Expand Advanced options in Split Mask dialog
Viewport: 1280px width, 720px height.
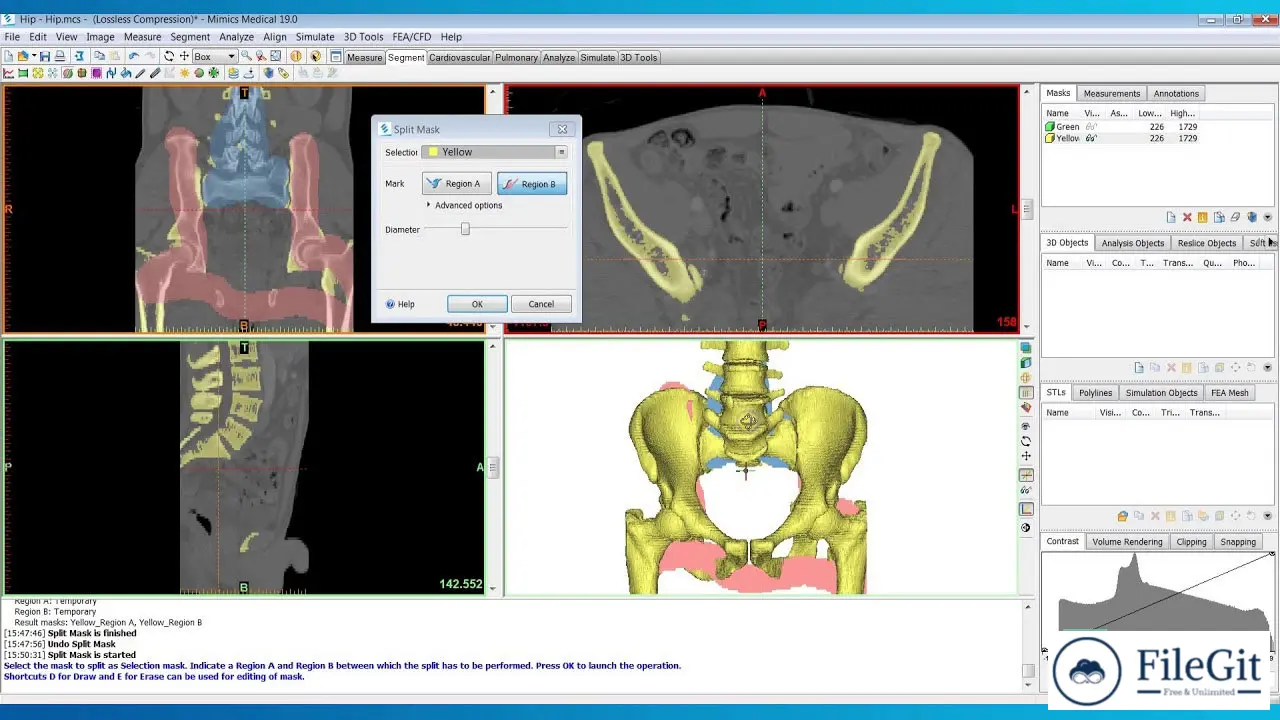[x=464, y=205]
